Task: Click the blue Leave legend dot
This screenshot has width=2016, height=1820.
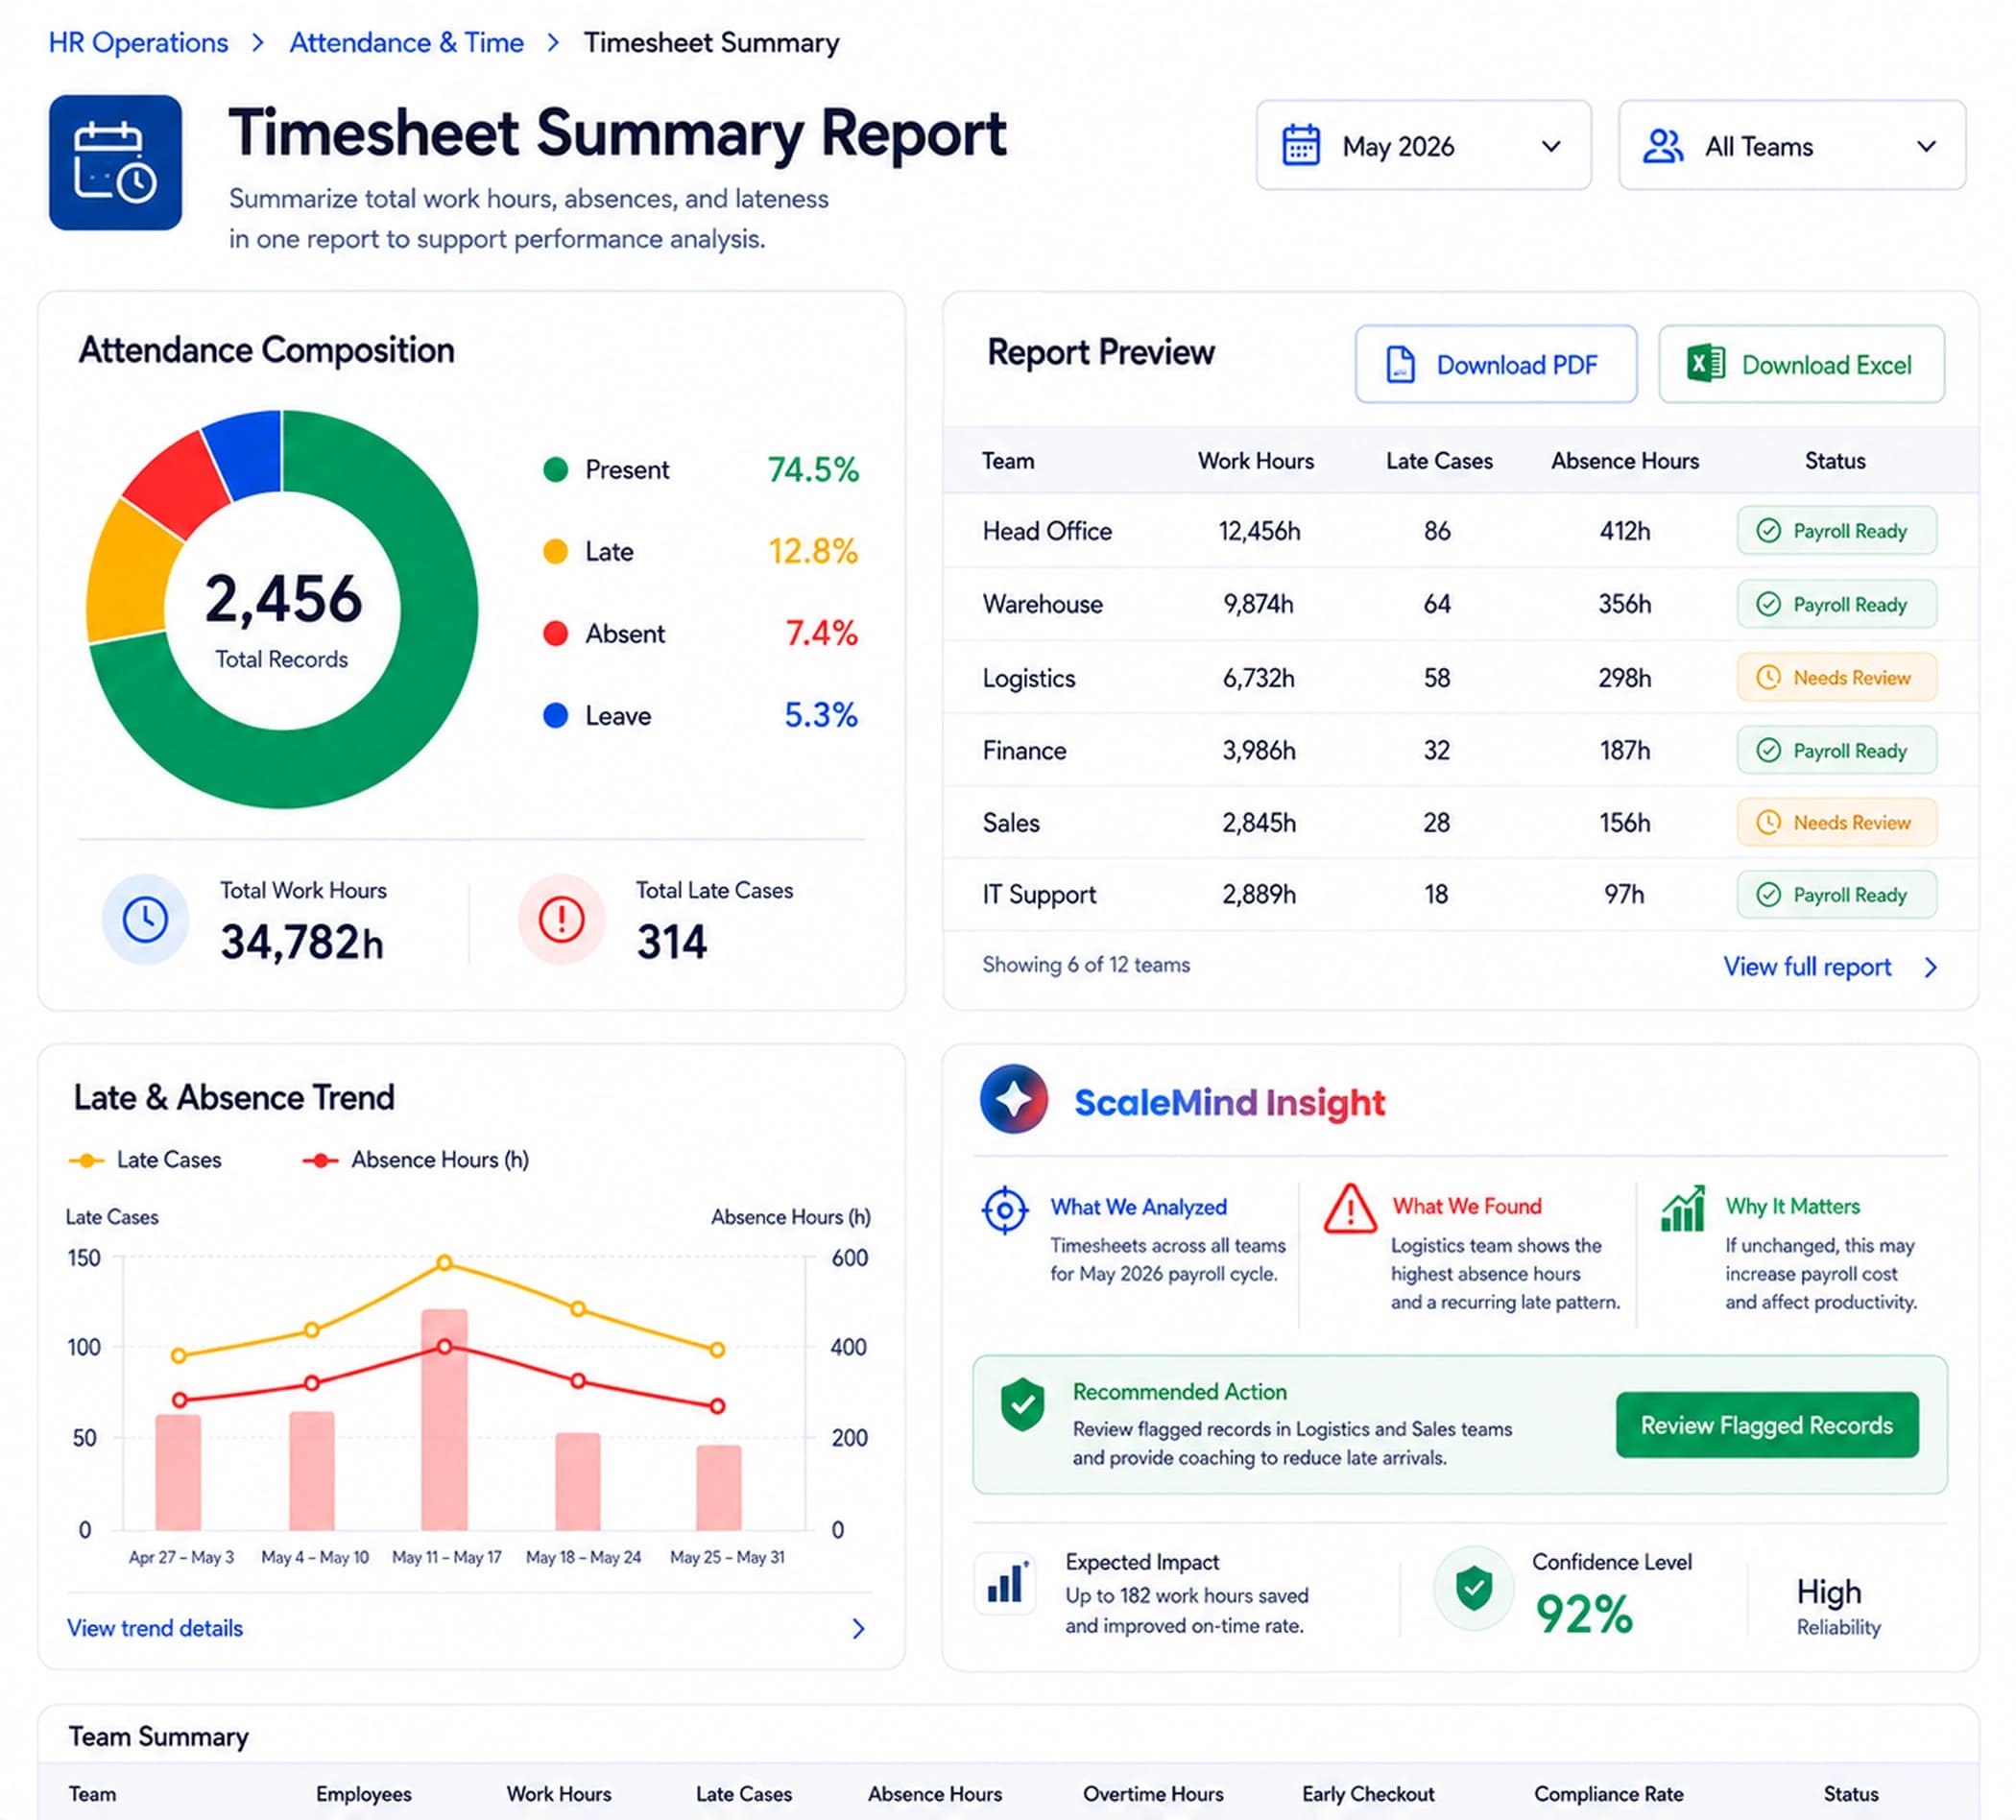Action: 555,716
